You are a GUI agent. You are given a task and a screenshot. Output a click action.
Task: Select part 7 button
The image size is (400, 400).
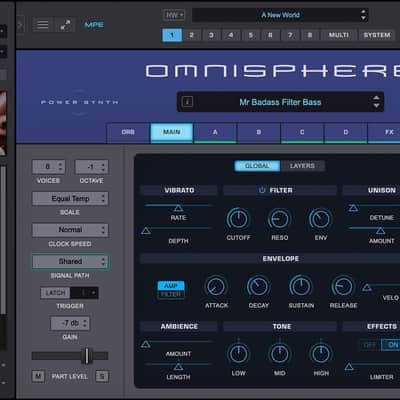click(x=290, y=35)
